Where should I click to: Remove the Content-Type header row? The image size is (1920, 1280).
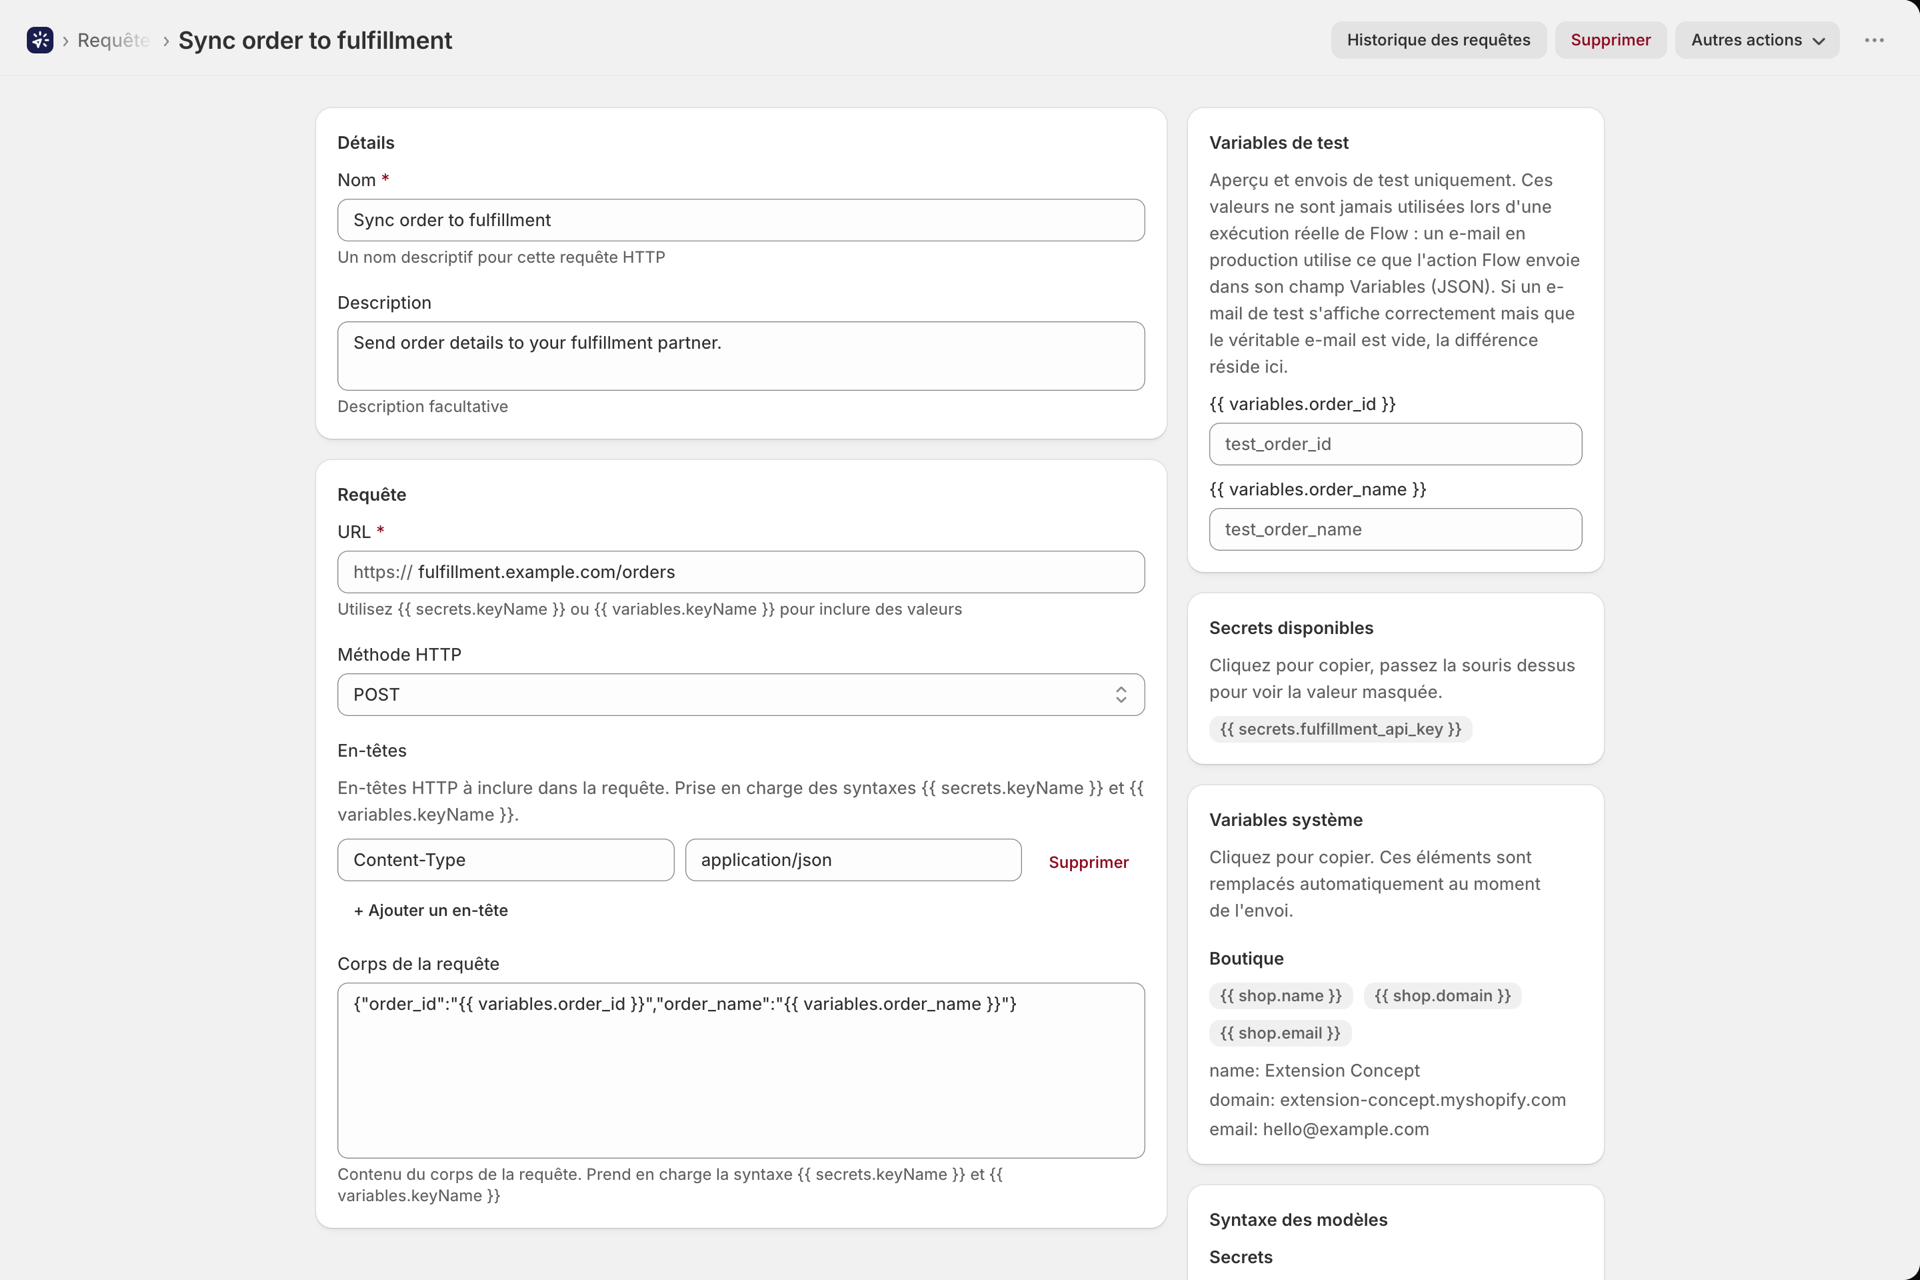[1088, 862]
